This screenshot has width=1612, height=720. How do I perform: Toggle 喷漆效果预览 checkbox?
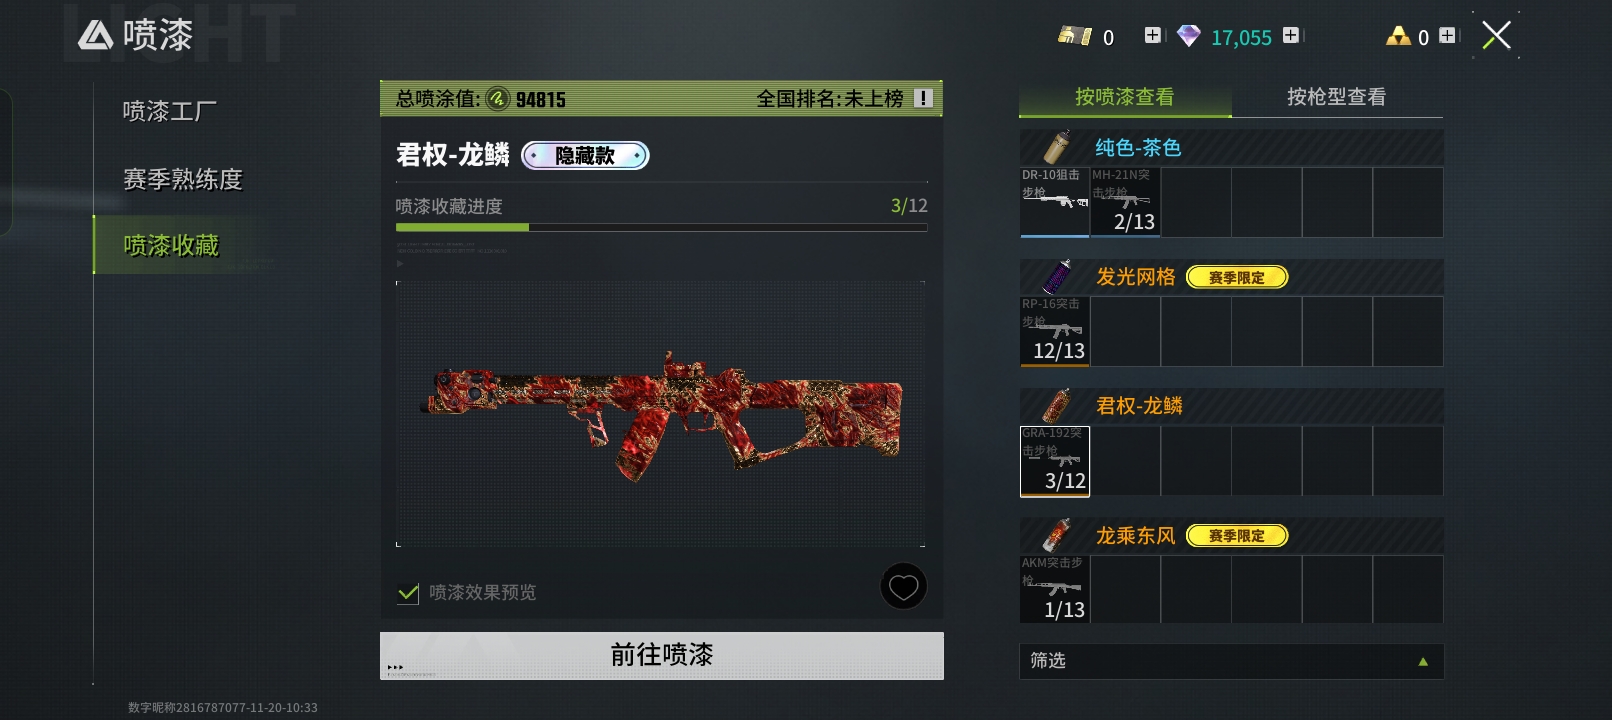[408, 593]
